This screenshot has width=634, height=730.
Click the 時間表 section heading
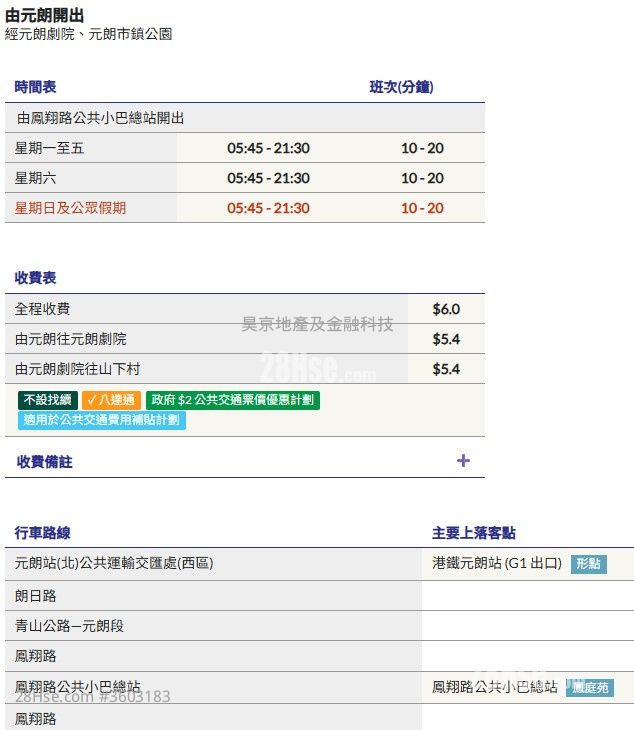click(x=35, y=87)
